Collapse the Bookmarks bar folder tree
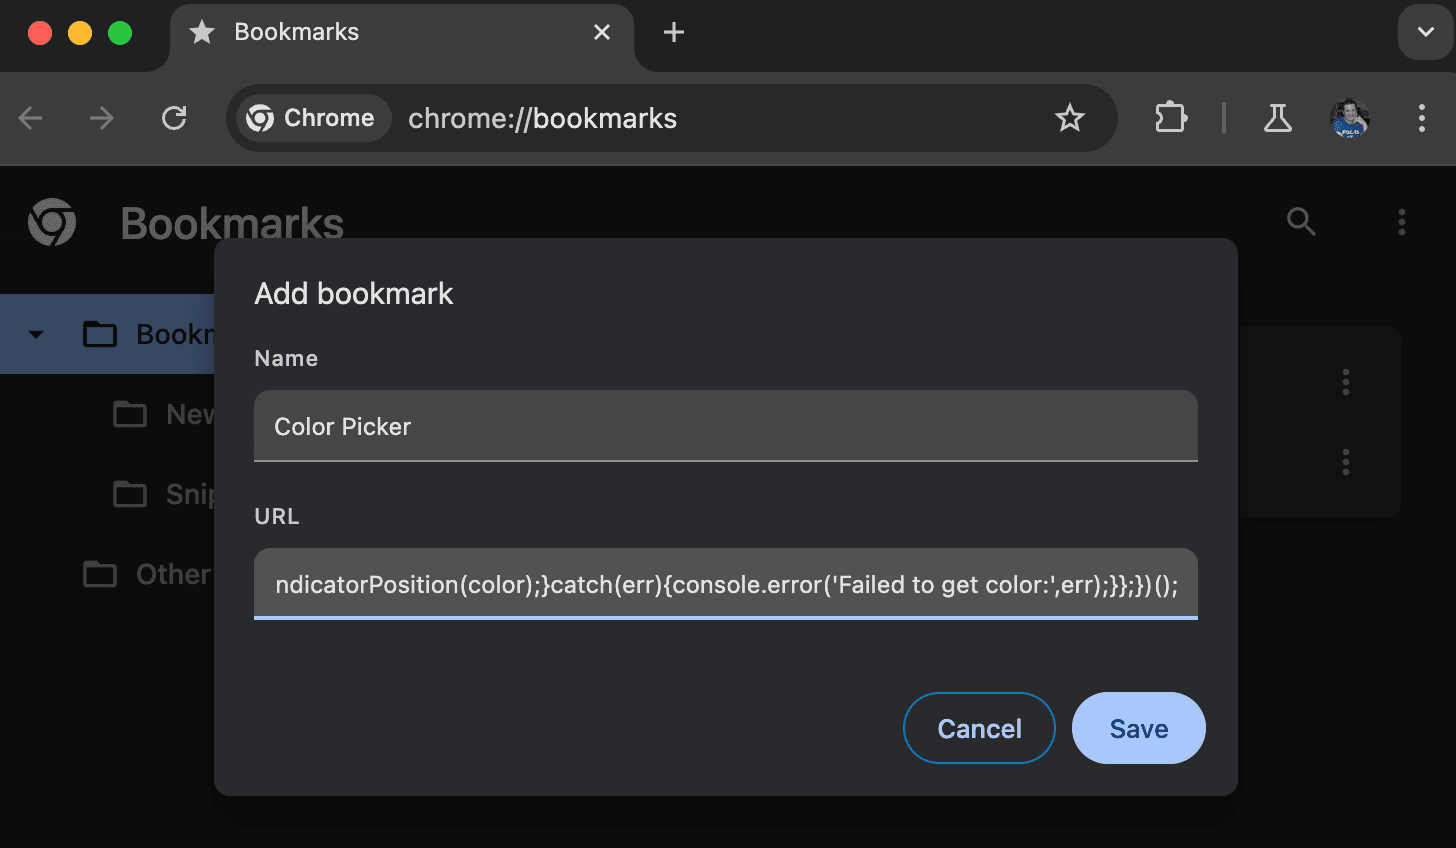 tap(36, 333)
